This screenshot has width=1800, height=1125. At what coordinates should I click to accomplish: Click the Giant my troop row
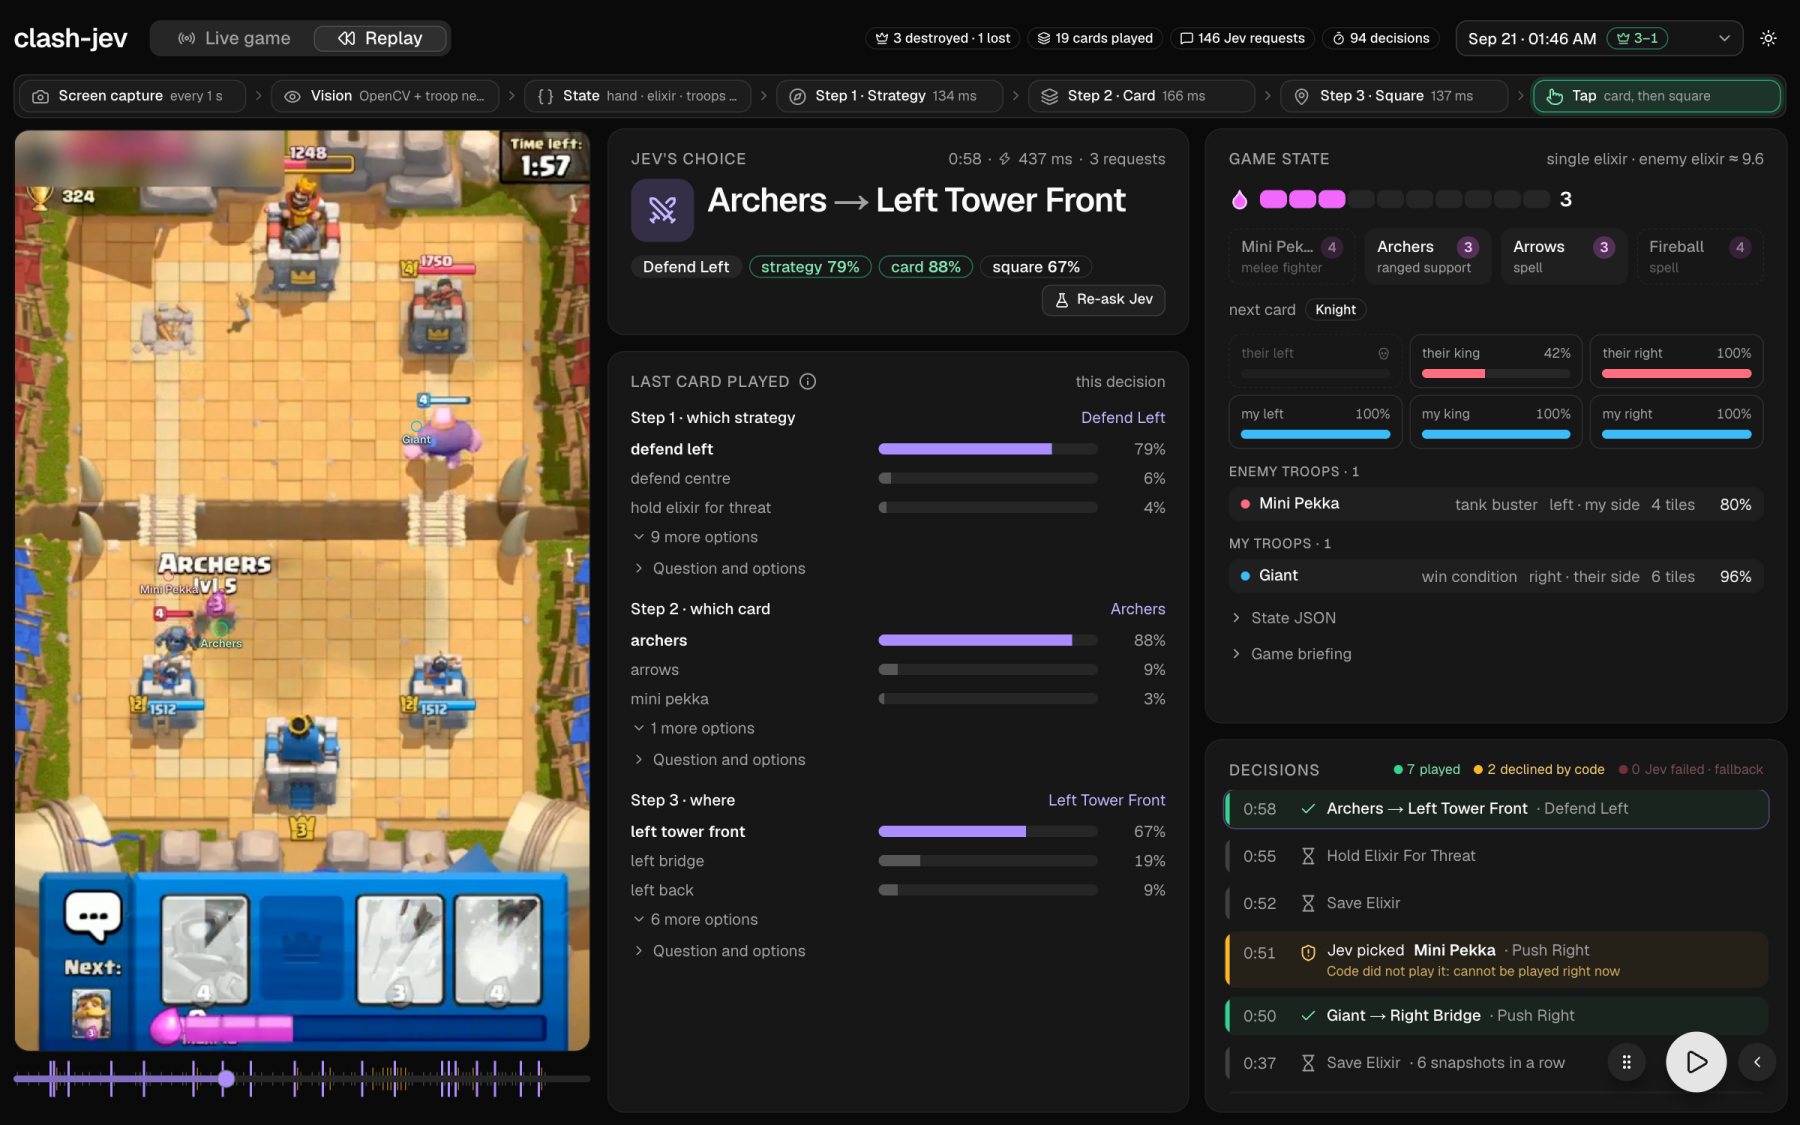1495,576
